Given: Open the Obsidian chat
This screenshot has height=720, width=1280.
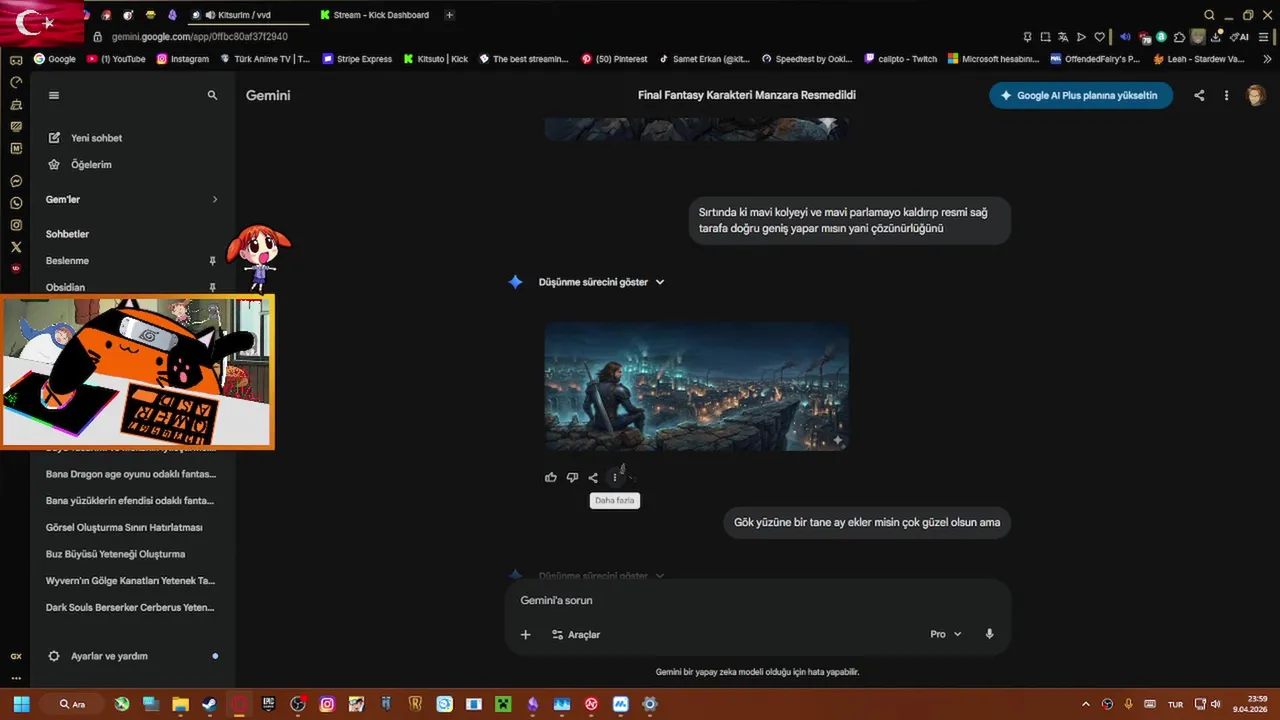Looking at the screenshot, I should tap(65, 288).
